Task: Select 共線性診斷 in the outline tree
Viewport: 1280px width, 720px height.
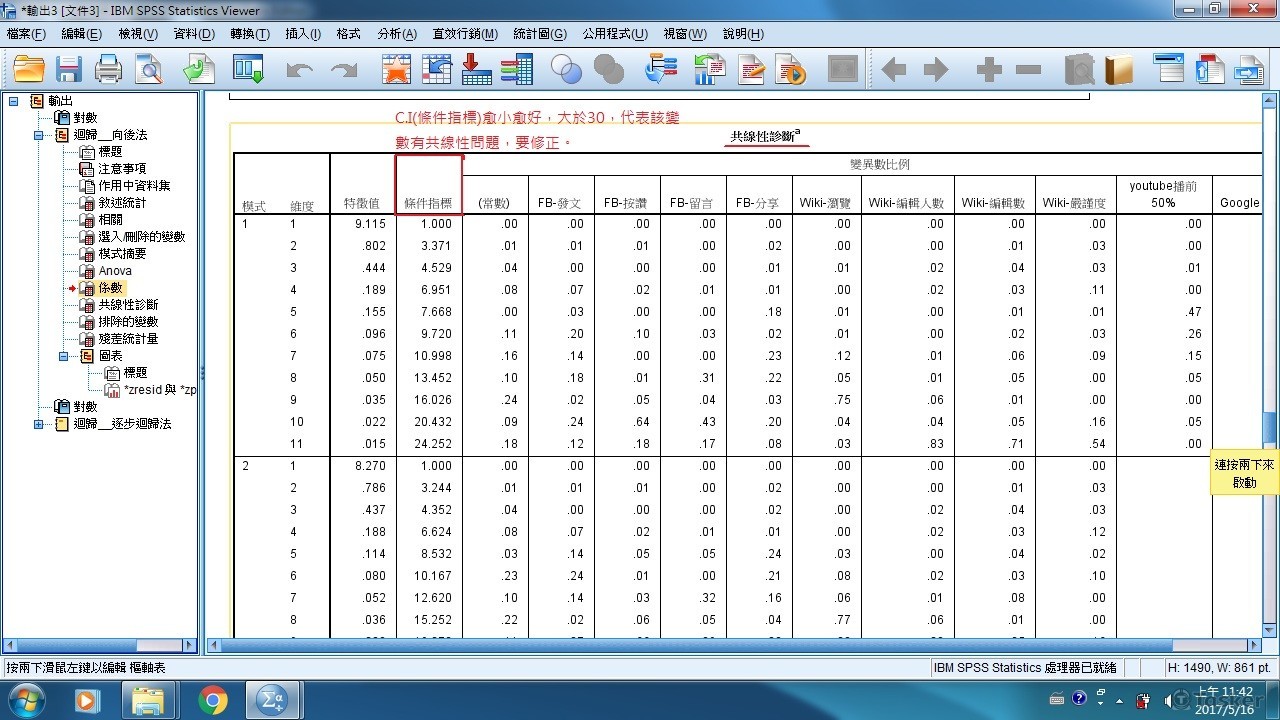Action: click(x=127, y=305)
